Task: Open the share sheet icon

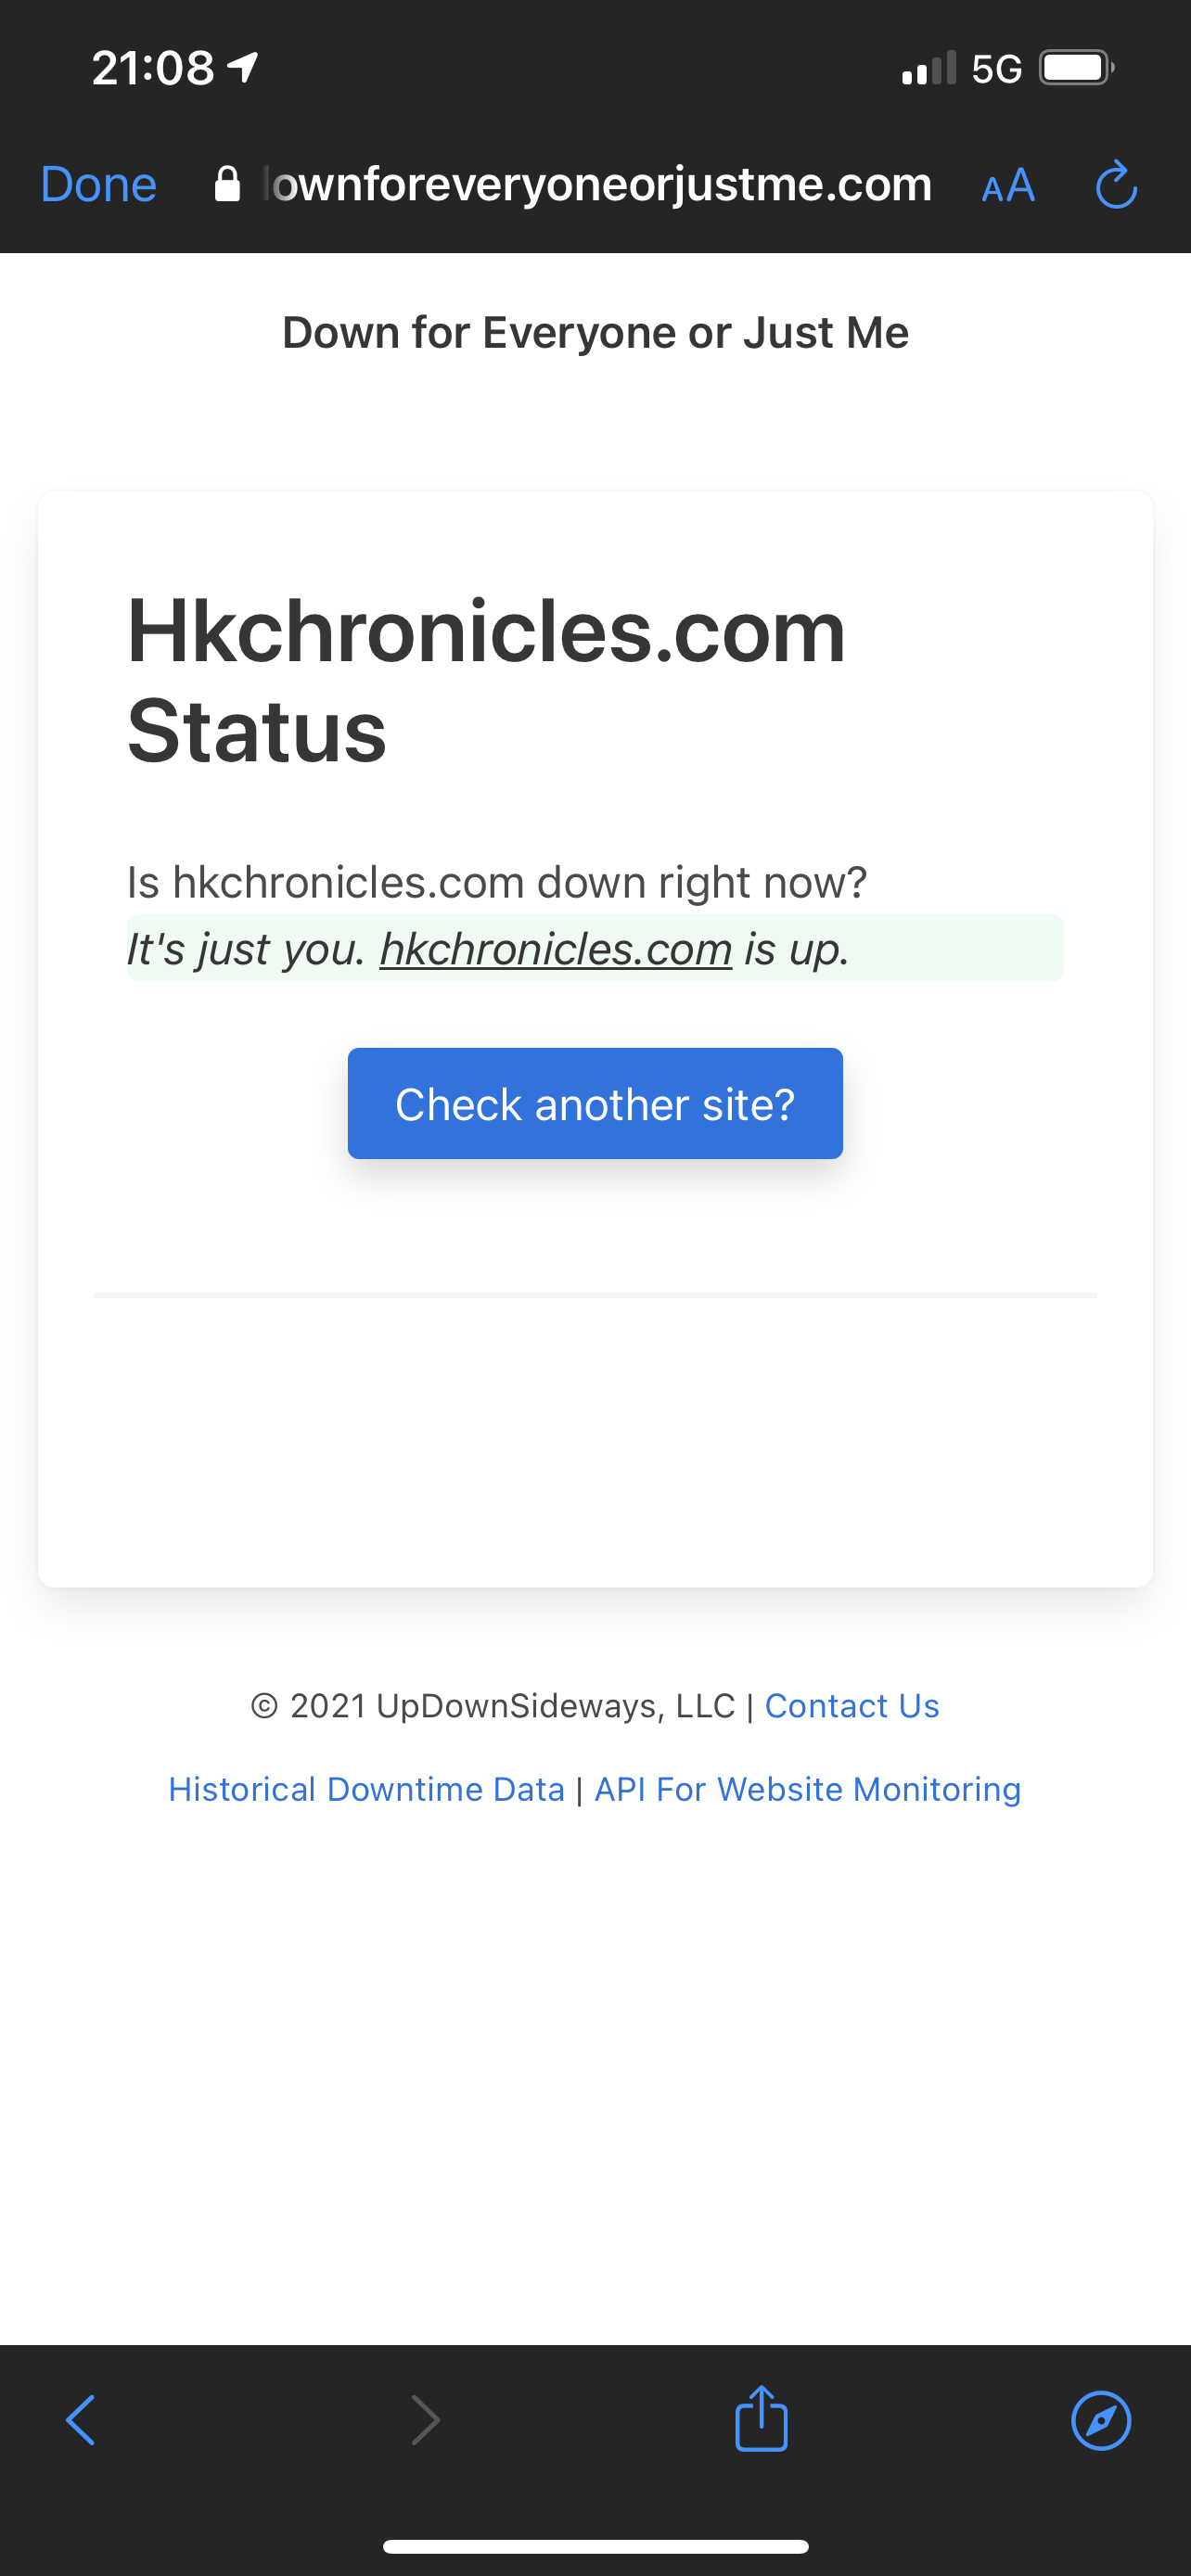Action: pos(761,2418)
